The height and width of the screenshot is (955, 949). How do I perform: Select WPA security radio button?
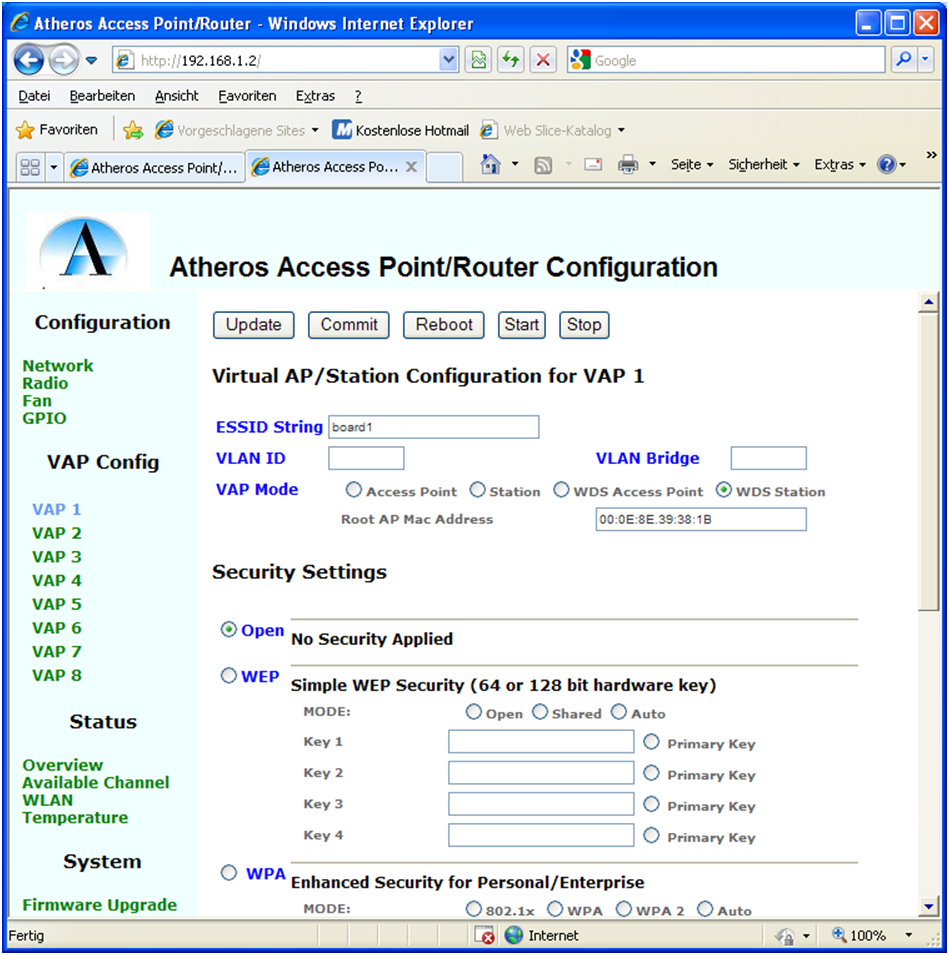(x=228, y=873)
